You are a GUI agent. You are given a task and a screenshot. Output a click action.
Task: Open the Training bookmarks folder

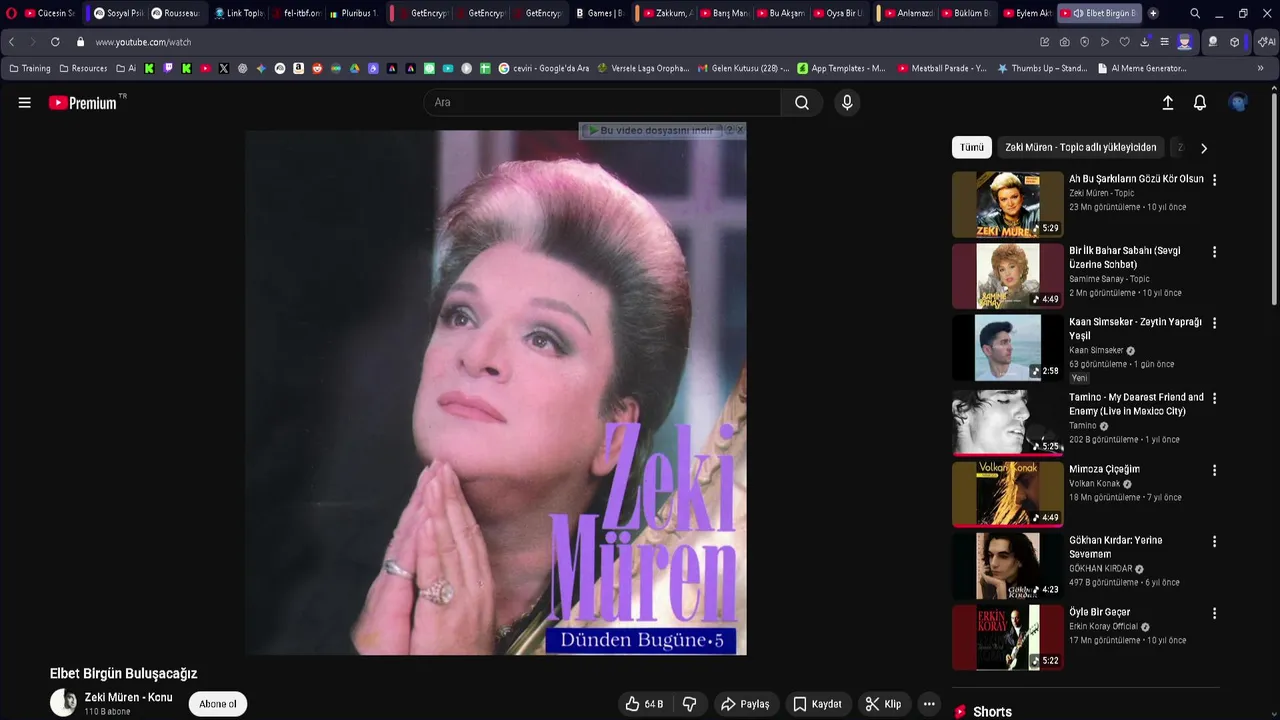tap(29, 68)
